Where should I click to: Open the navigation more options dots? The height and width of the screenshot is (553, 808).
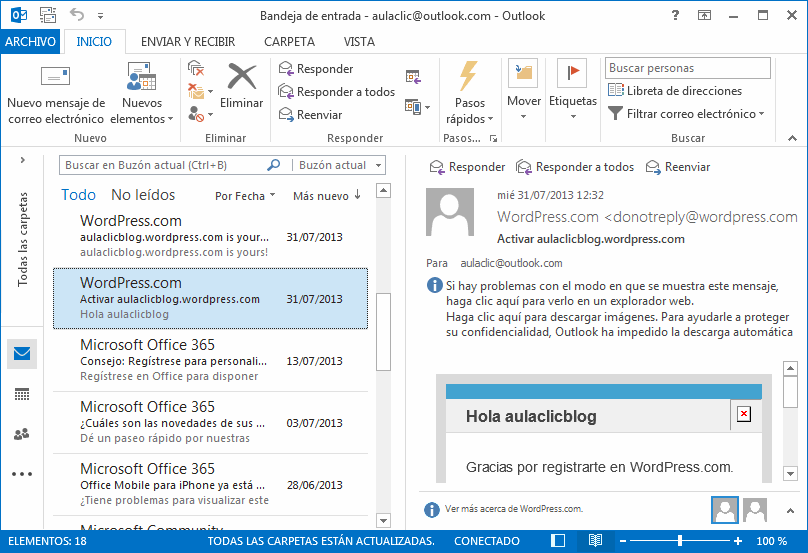click(22, 474)
